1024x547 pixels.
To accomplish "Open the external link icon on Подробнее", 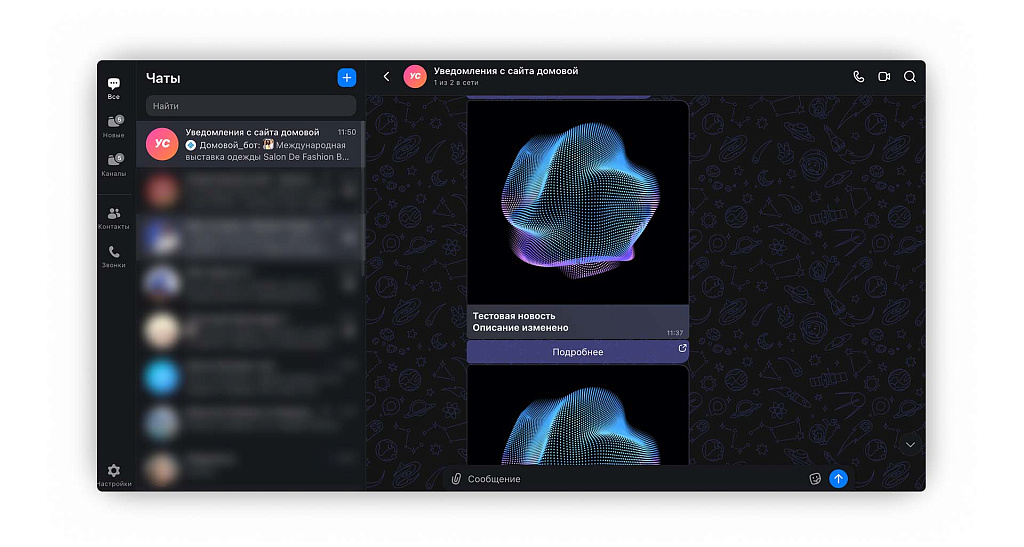I will [682, 348].
